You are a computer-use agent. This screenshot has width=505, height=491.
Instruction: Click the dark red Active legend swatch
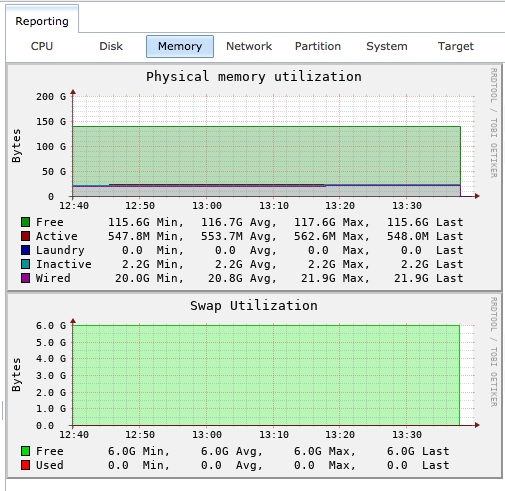[25, 236]
